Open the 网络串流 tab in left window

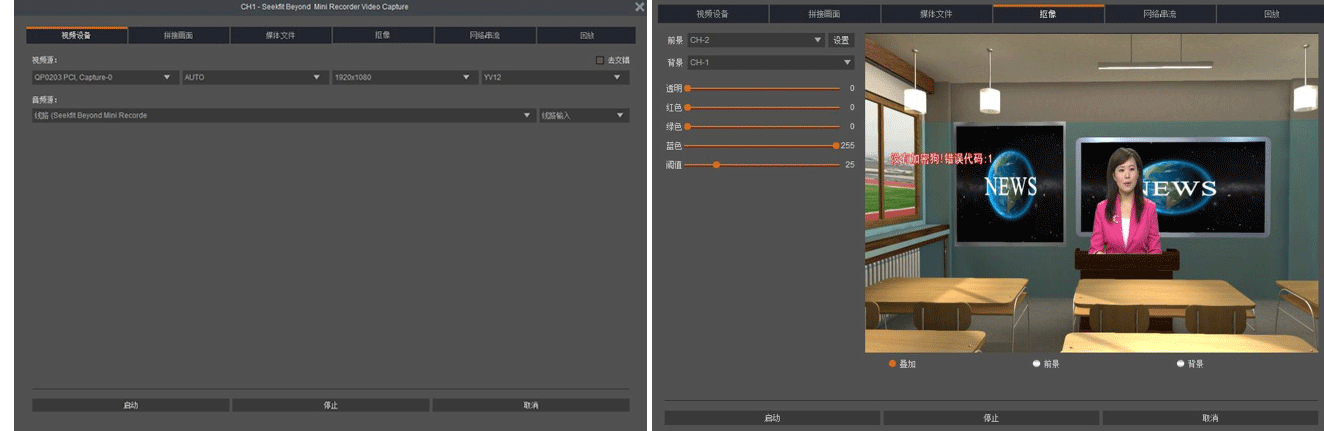[x=485, y=36]
